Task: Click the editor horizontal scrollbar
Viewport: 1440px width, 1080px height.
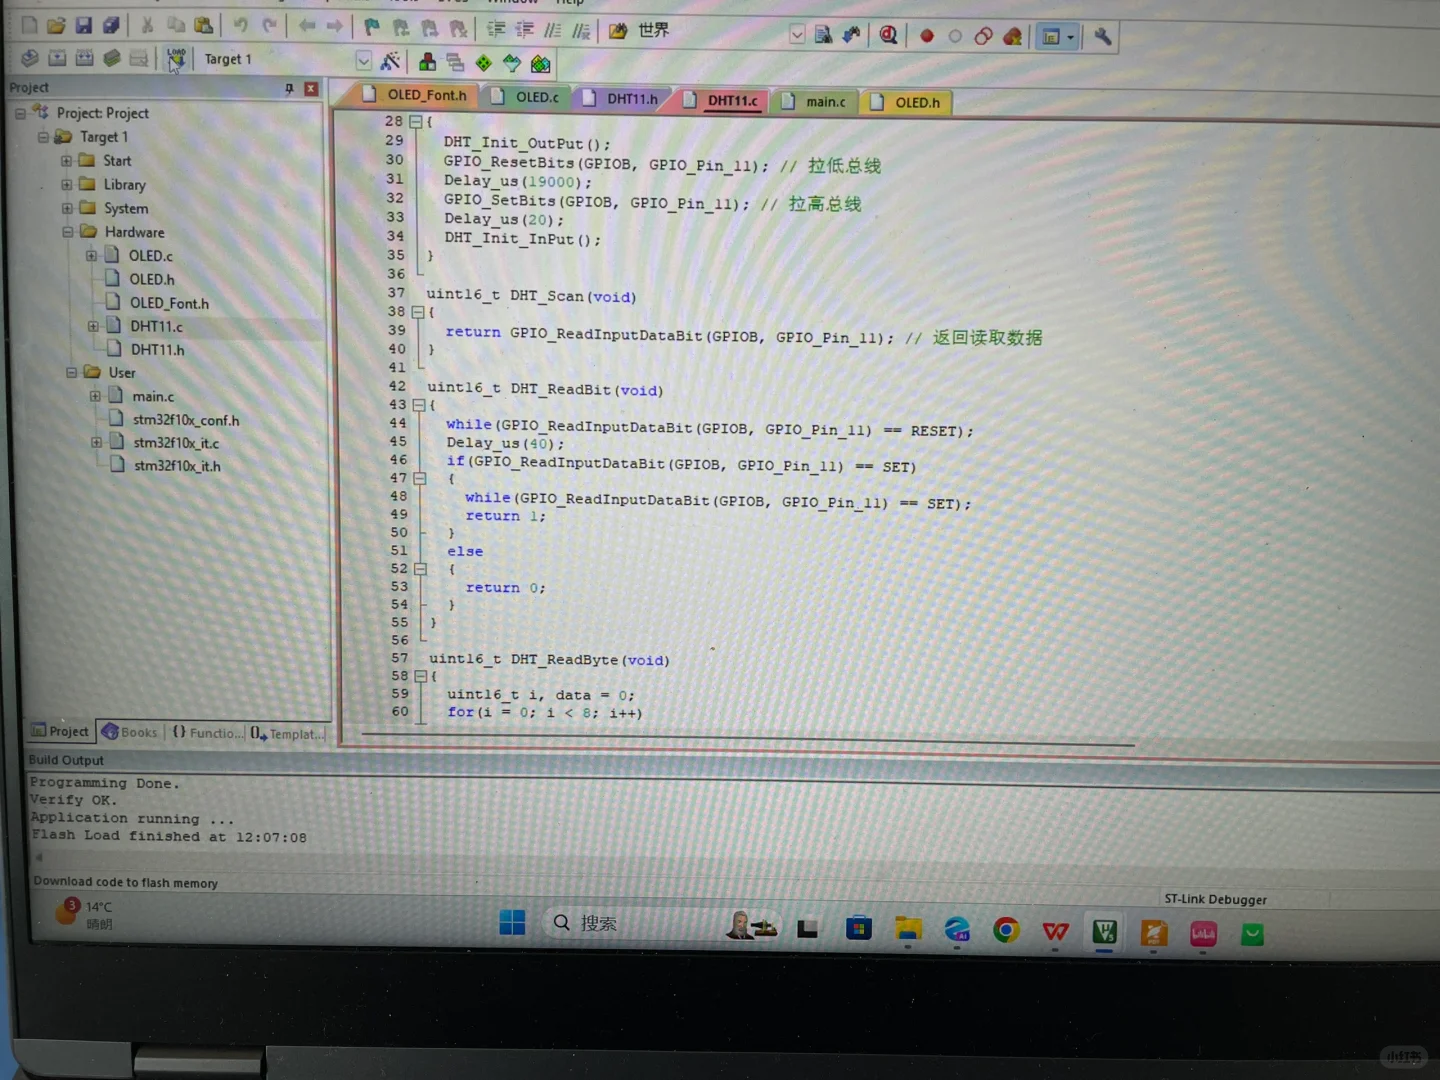Action: tap(748, 739)
